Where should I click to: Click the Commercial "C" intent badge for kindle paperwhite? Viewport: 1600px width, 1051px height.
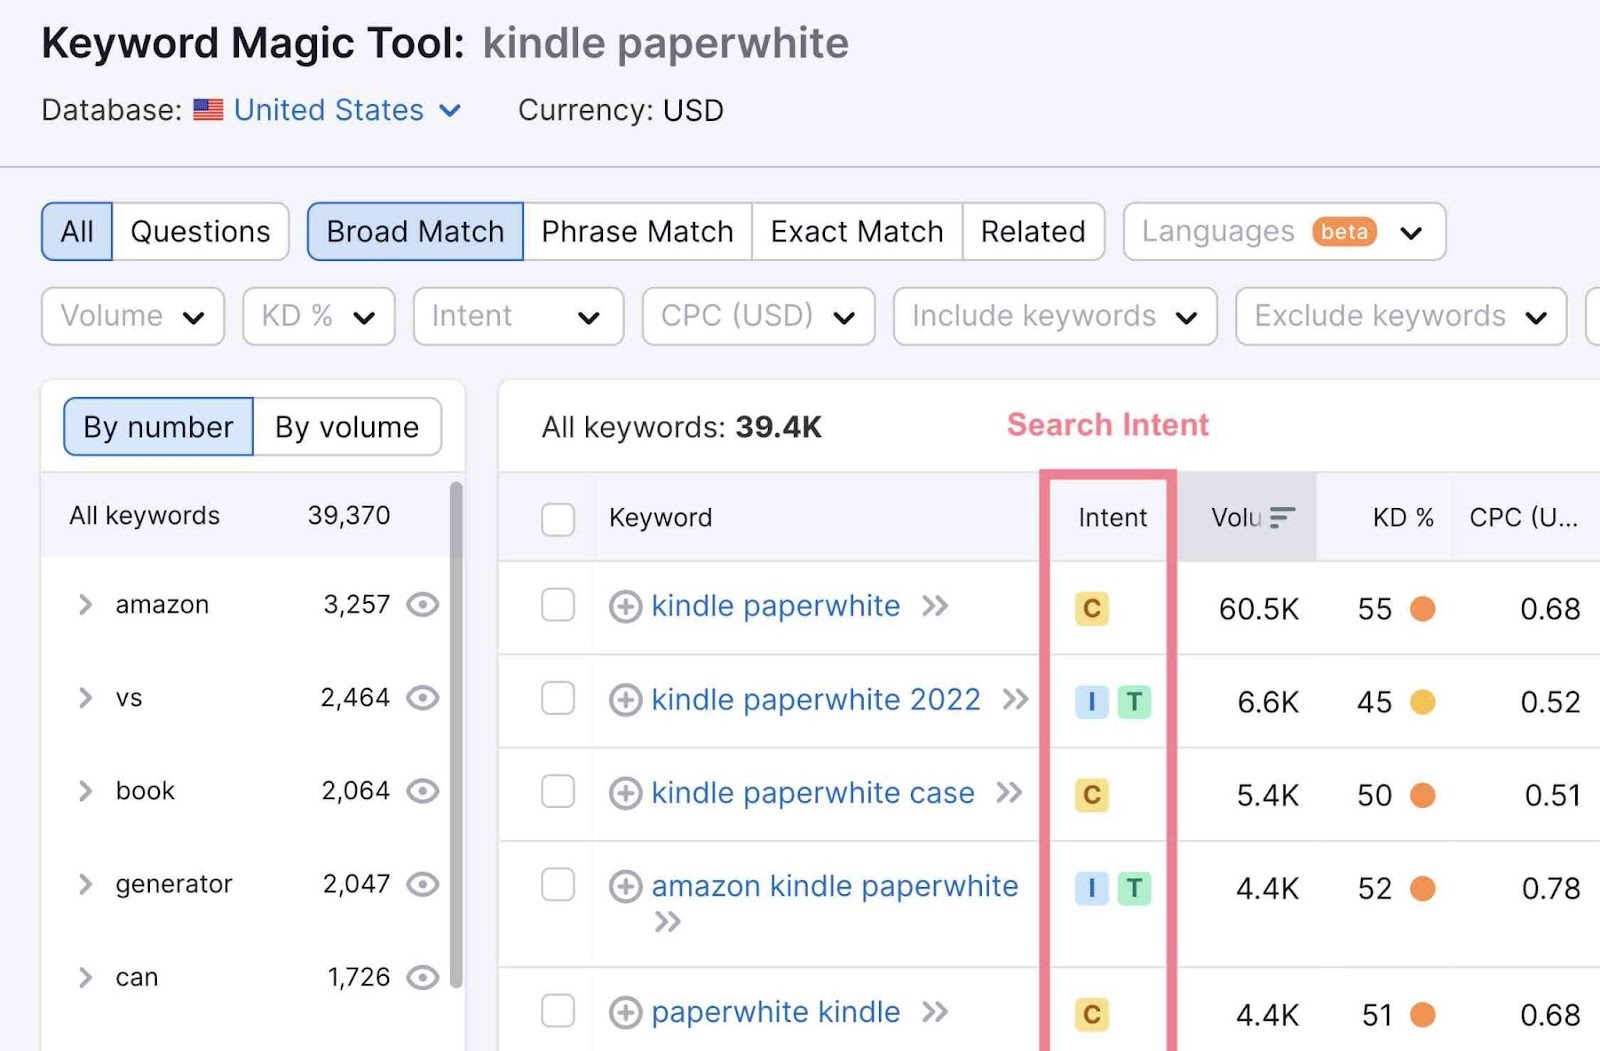point(1092,608)
